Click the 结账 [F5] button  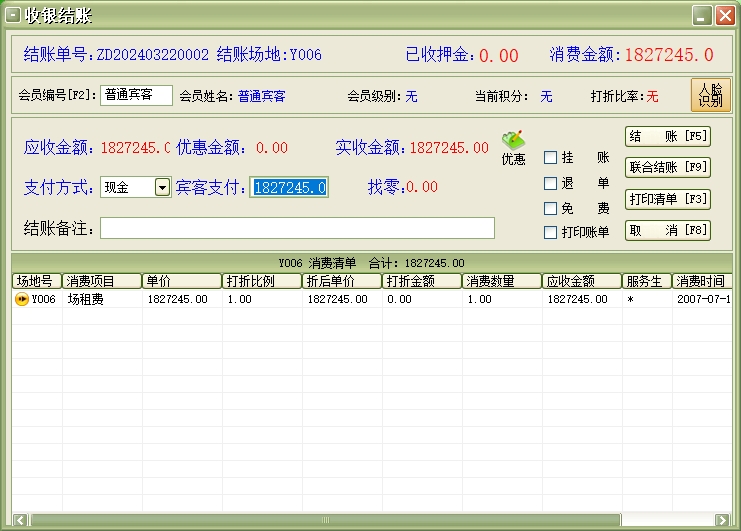click(667, 136)
